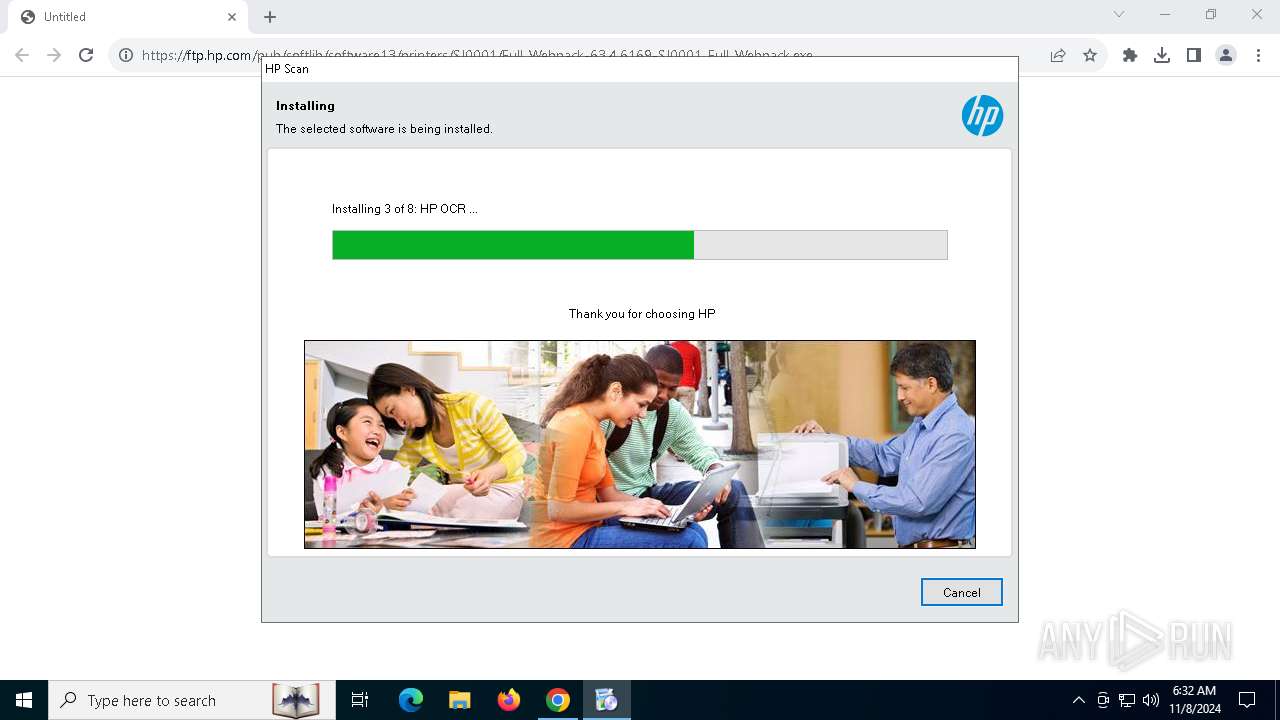Open Windows Start menu
This screenshot has width=1280, height=720.
coord(24,700)
